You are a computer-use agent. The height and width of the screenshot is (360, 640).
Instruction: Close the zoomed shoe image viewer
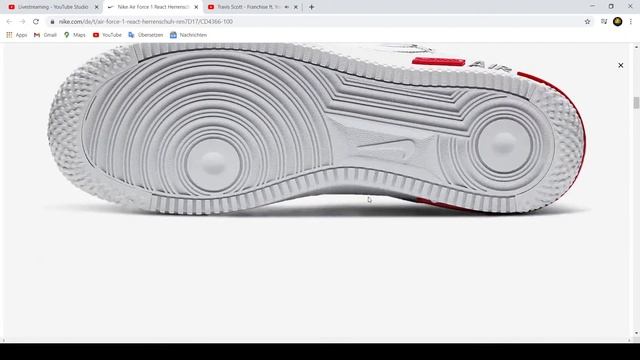(x=620, y=65)
